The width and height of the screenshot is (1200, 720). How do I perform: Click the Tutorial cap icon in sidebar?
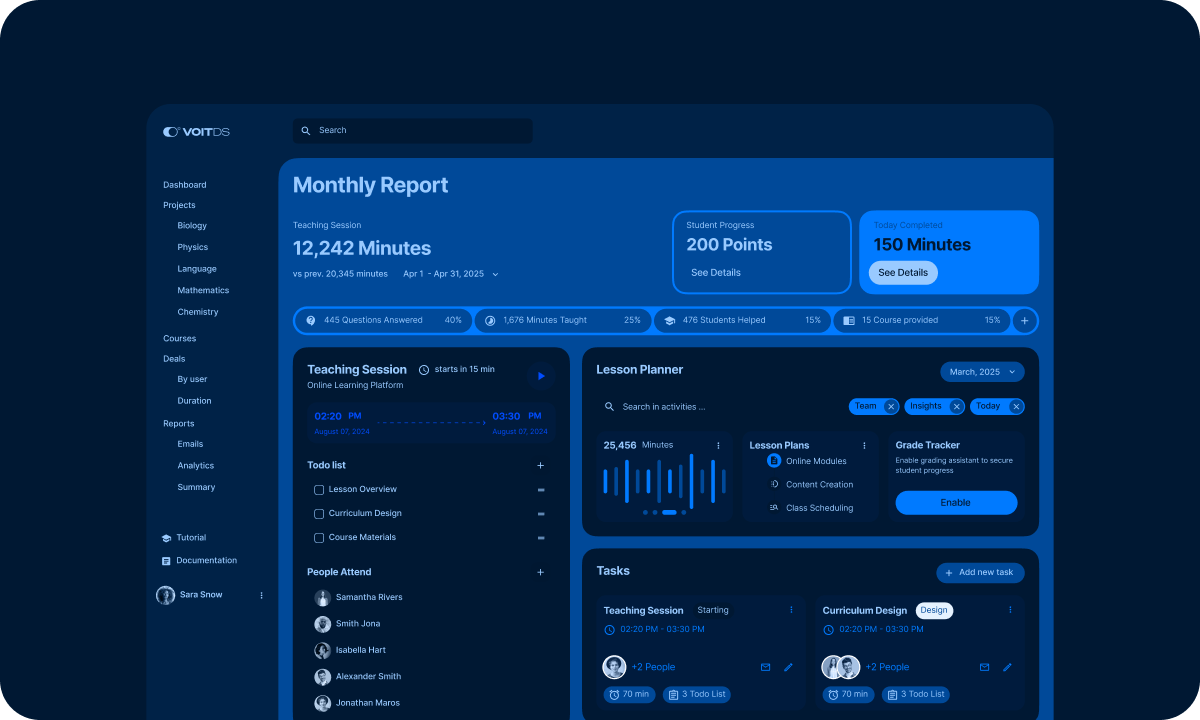point(167,538)
